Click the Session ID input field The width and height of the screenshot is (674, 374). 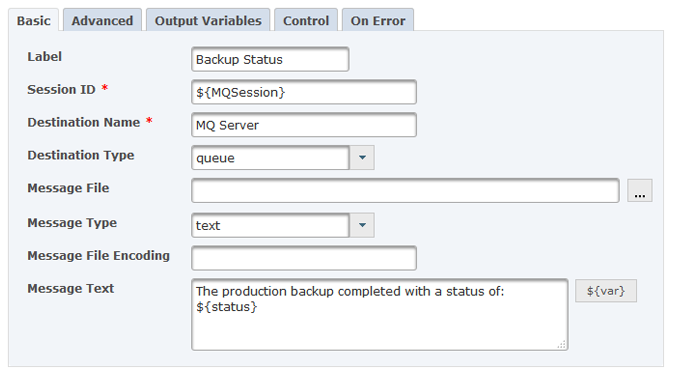304,92
